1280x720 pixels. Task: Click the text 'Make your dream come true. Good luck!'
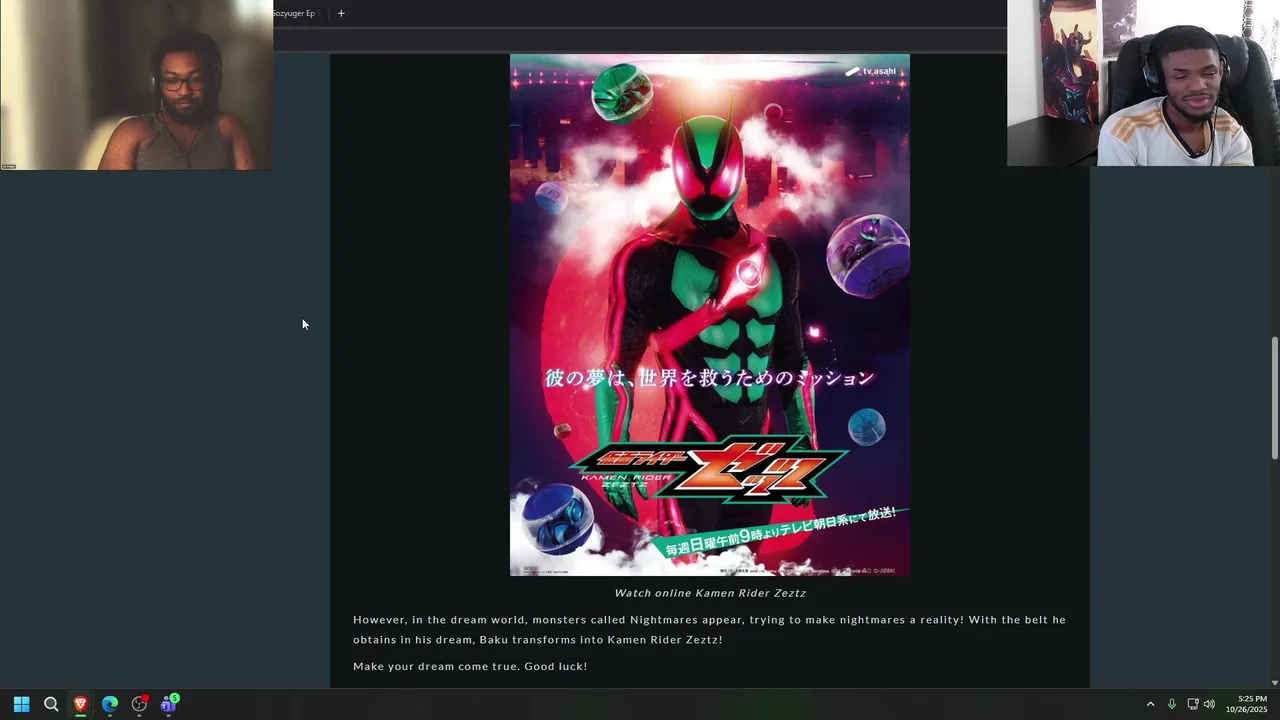tap(470, 666)
